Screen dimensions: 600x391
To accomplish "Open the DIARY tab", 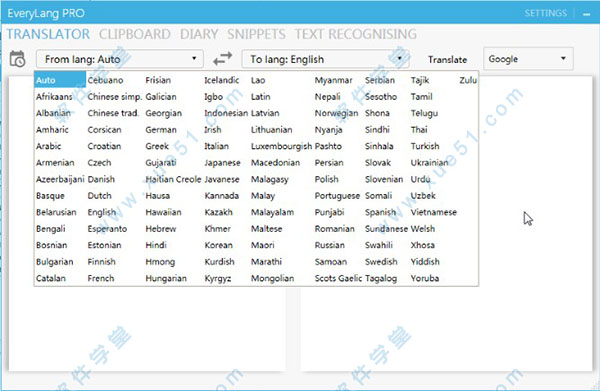I will pyautogui.click(x=199, y=34).
